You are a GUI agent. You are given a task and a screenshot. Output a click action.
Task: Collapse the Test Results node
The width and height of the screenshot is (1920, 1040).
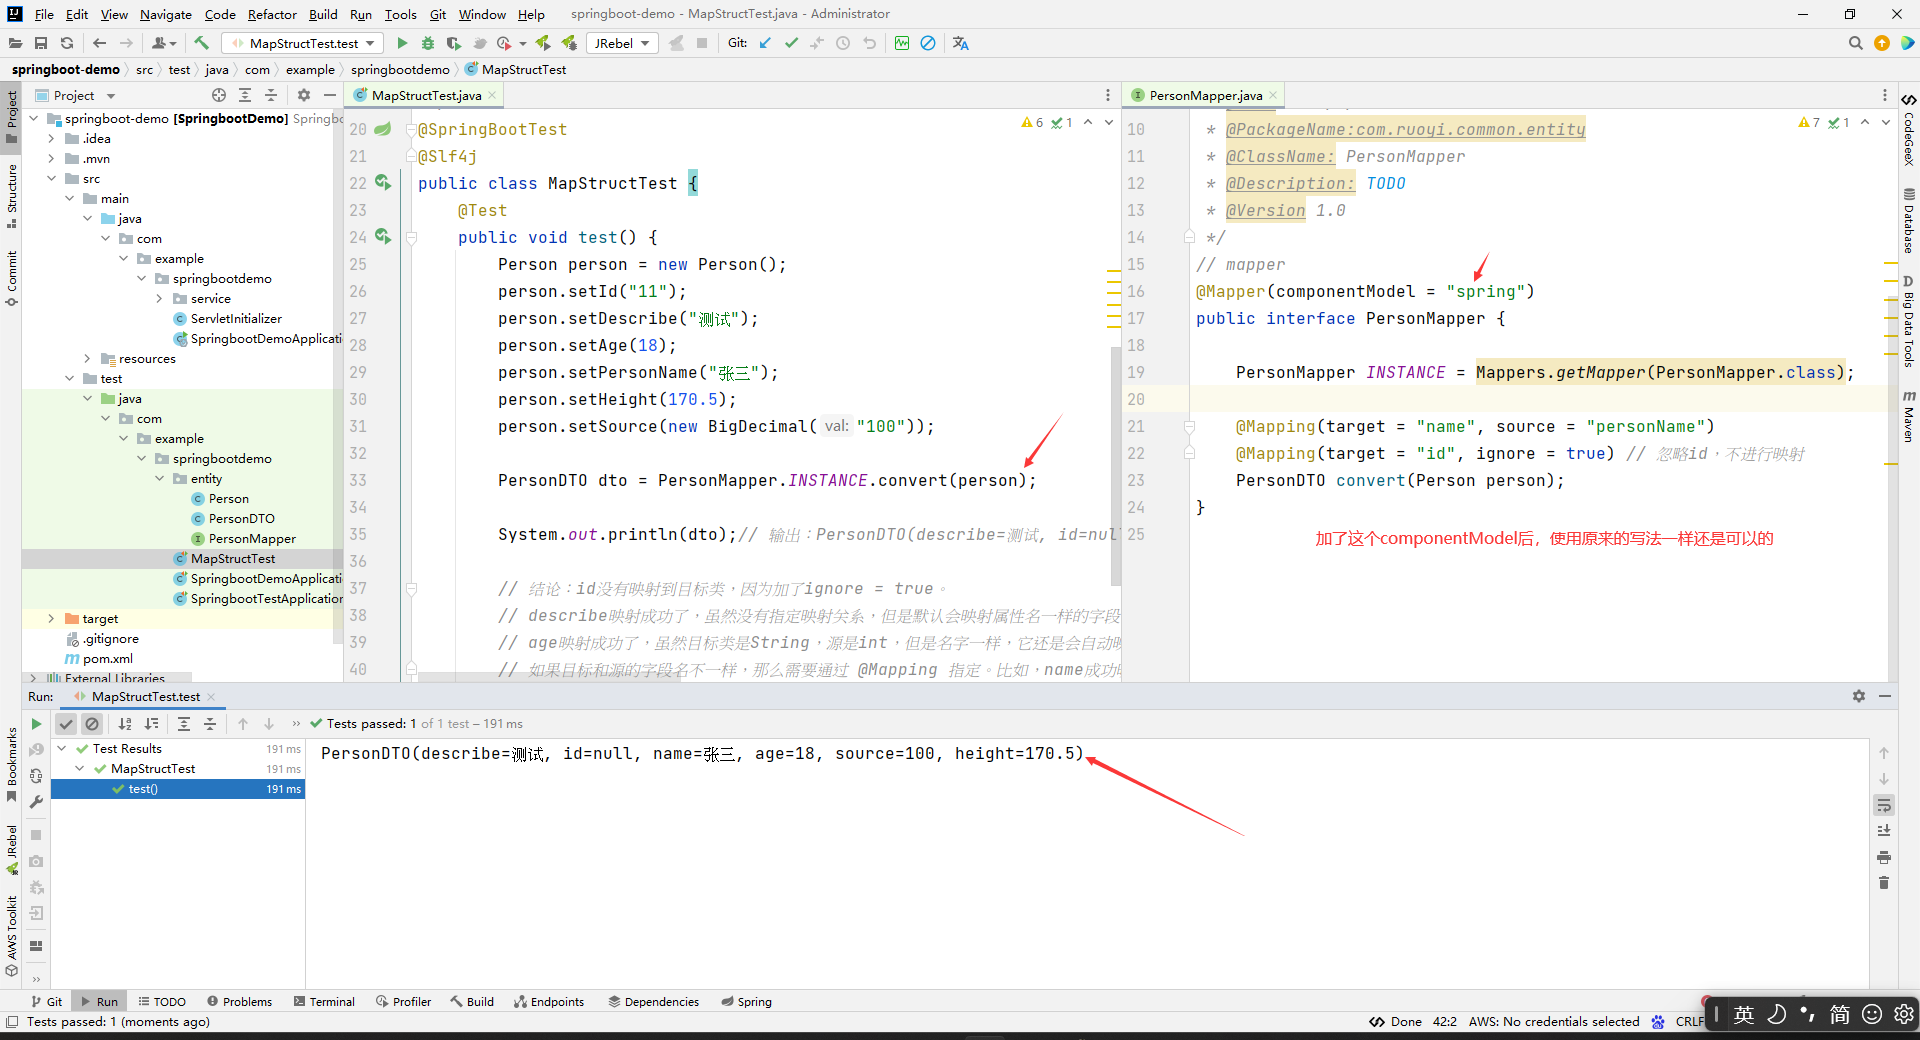click(x=62, y=749)
